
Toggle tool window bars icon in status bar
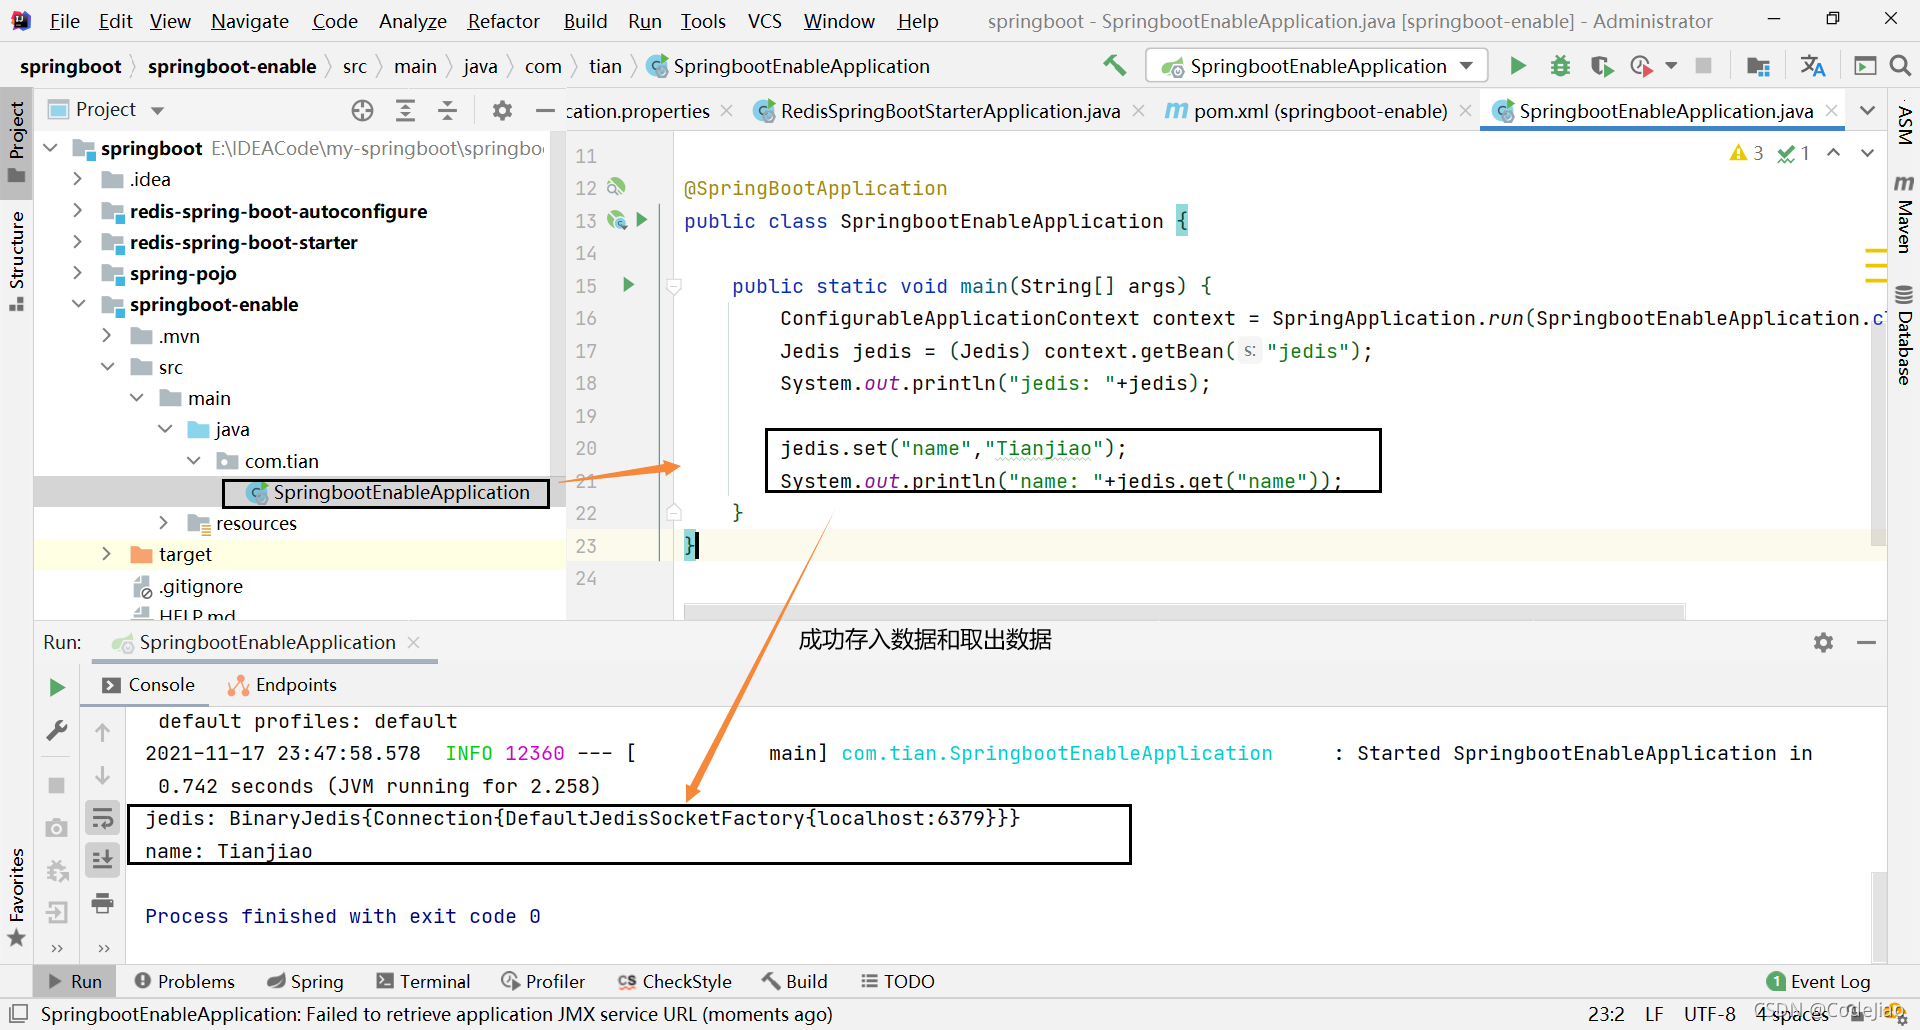(18, 1013)
